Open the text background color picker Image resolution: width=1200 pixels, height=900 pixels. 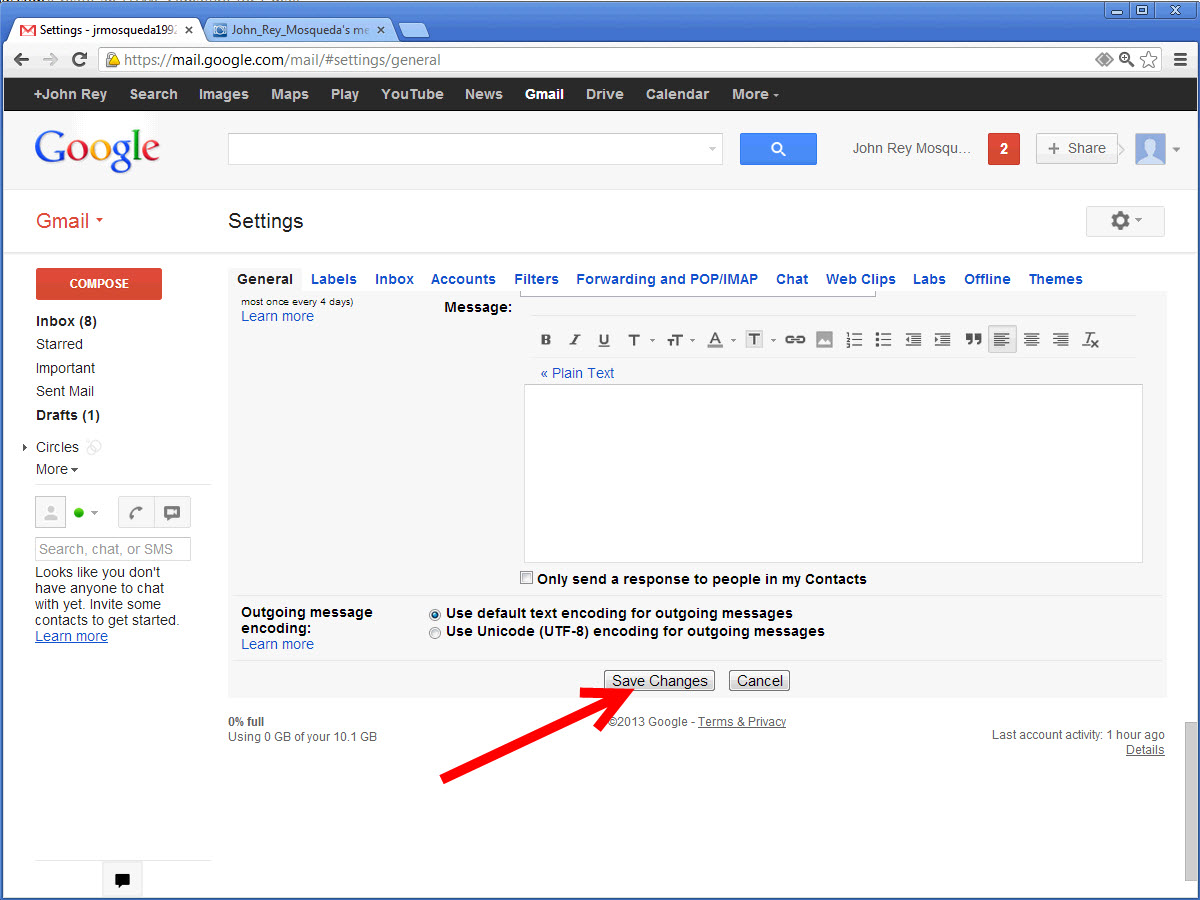coord(760,340)
